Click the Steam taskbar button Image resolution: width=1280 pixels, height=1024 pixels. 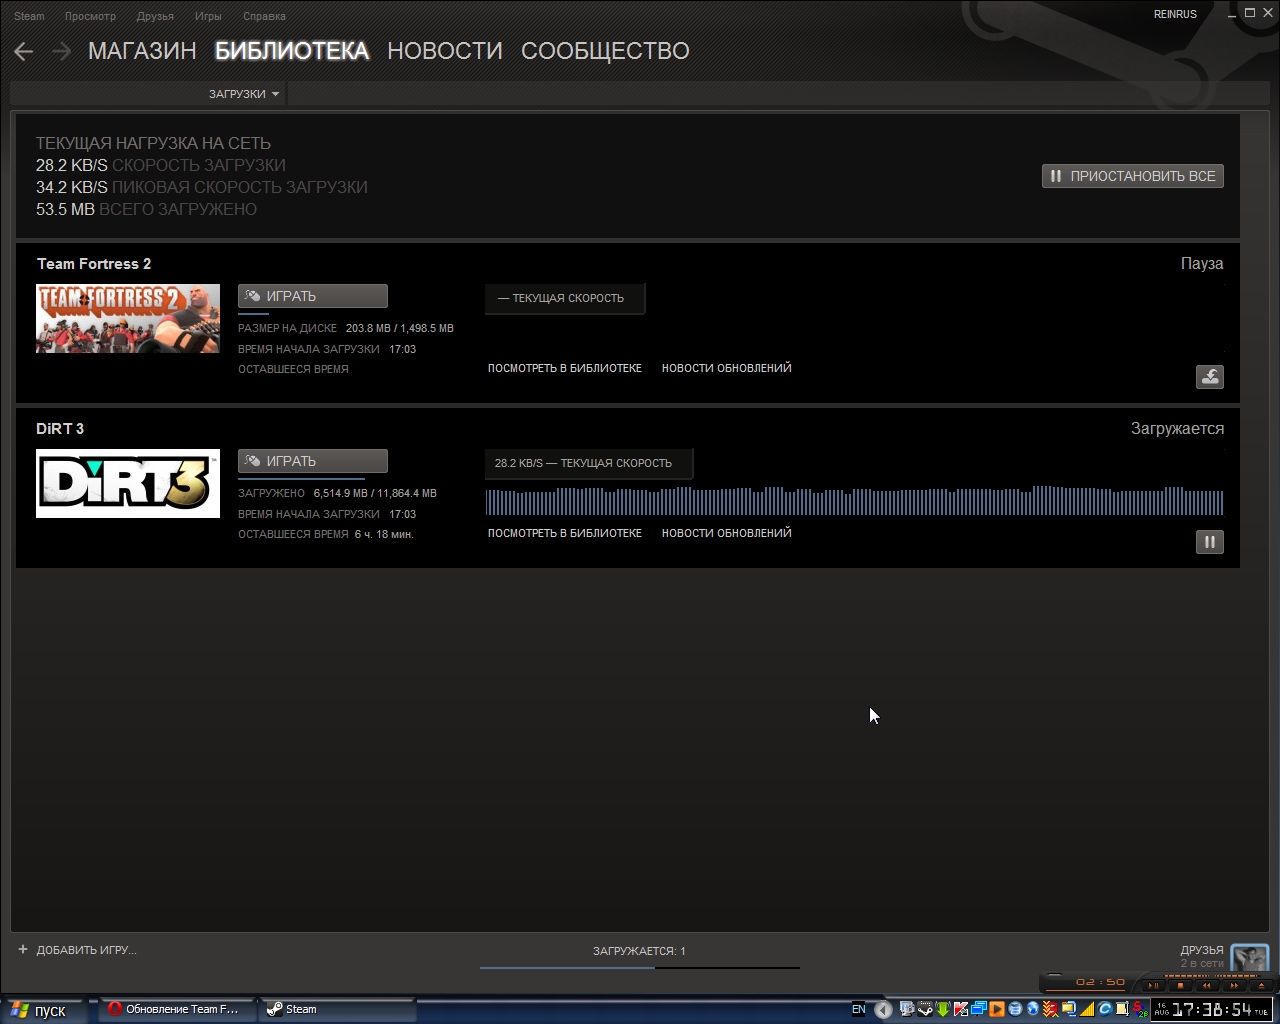[x=337, y=1010]
